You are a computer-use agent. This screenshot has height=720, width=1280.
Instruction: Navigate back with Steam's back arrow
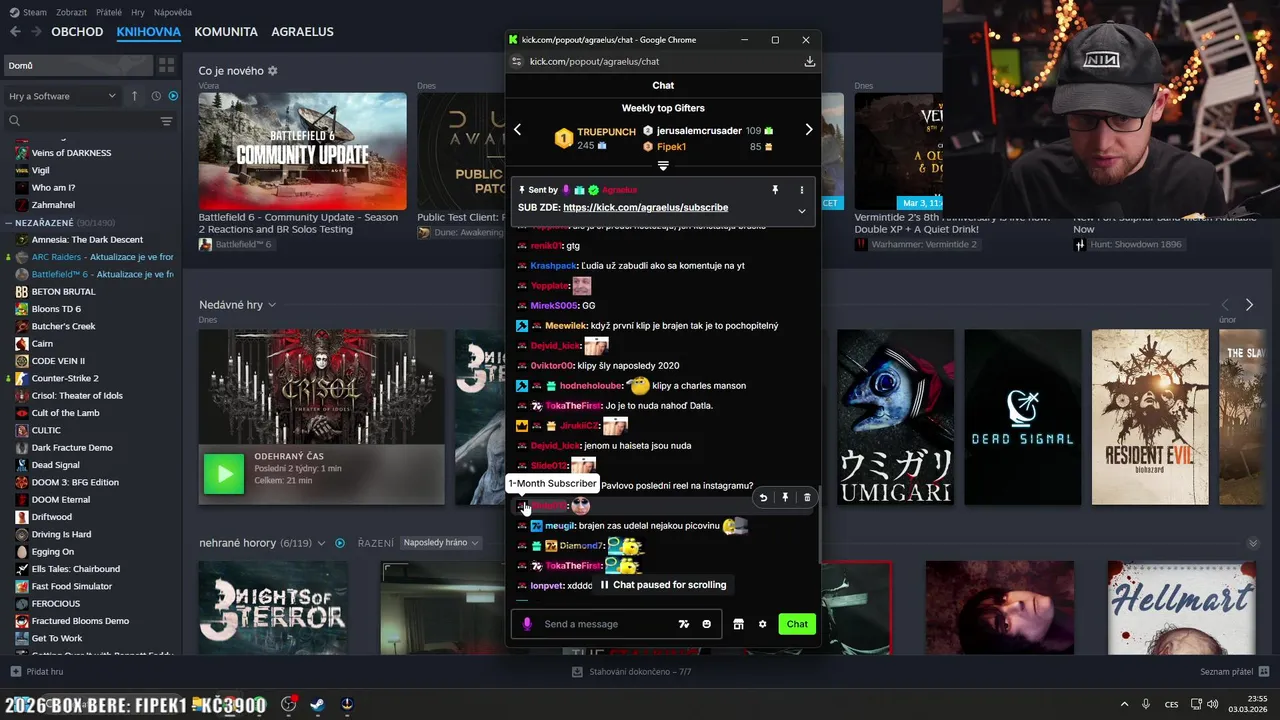click(x=15, y=32)
